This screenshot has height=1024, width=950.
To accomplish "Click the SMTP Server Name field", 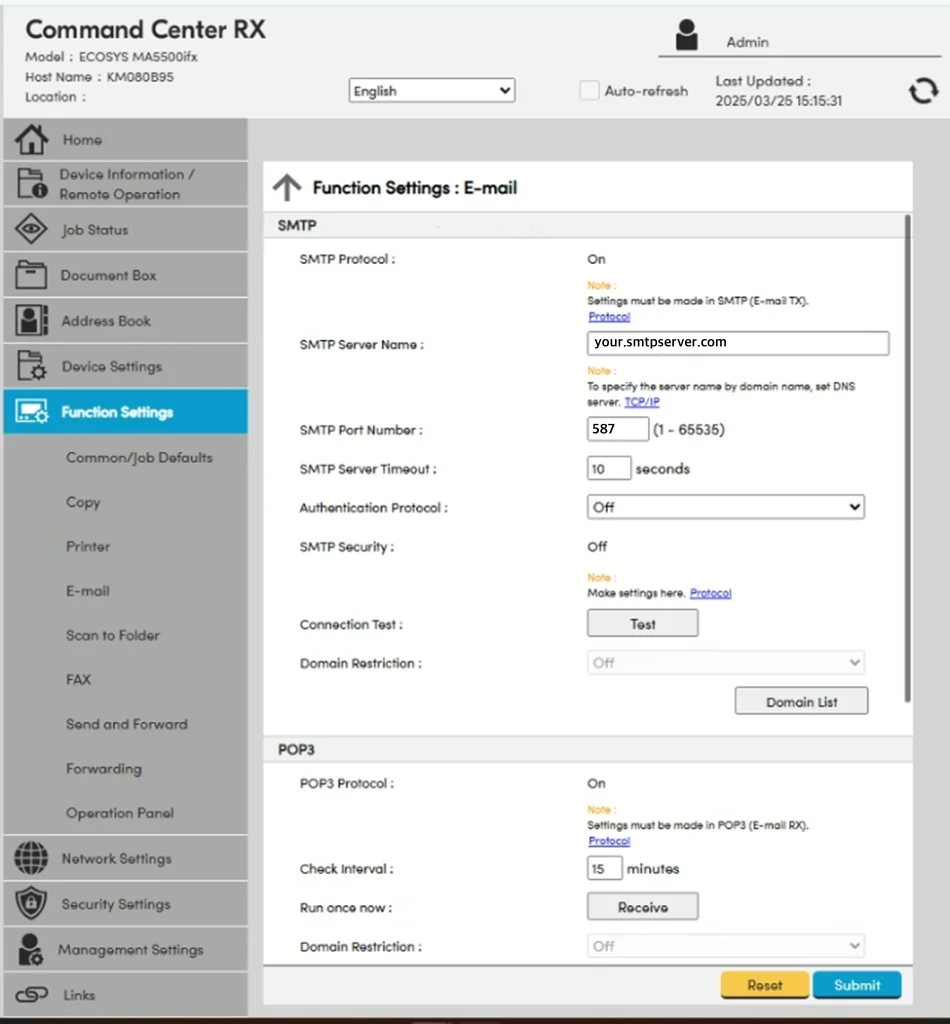I will pyautogui.click(x=737, y=343).
